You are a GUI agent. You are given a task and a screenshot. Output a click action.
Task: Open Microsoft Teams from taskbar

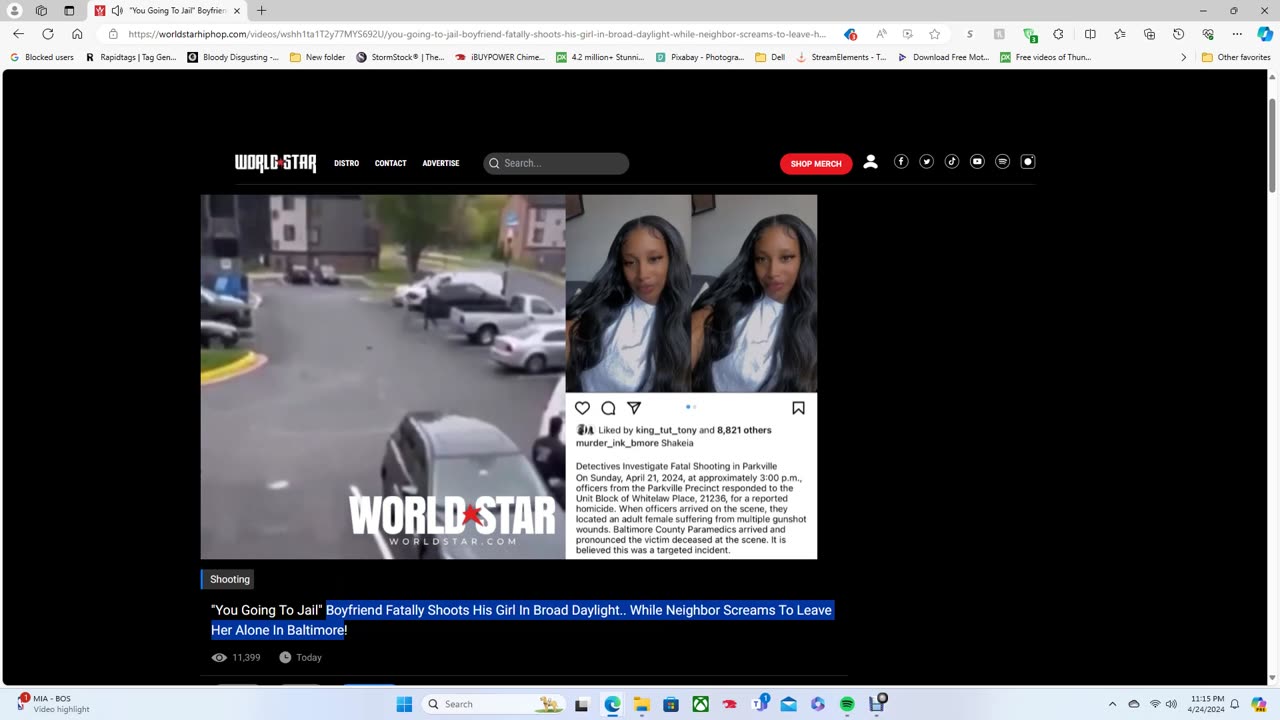tap(760, 704)
